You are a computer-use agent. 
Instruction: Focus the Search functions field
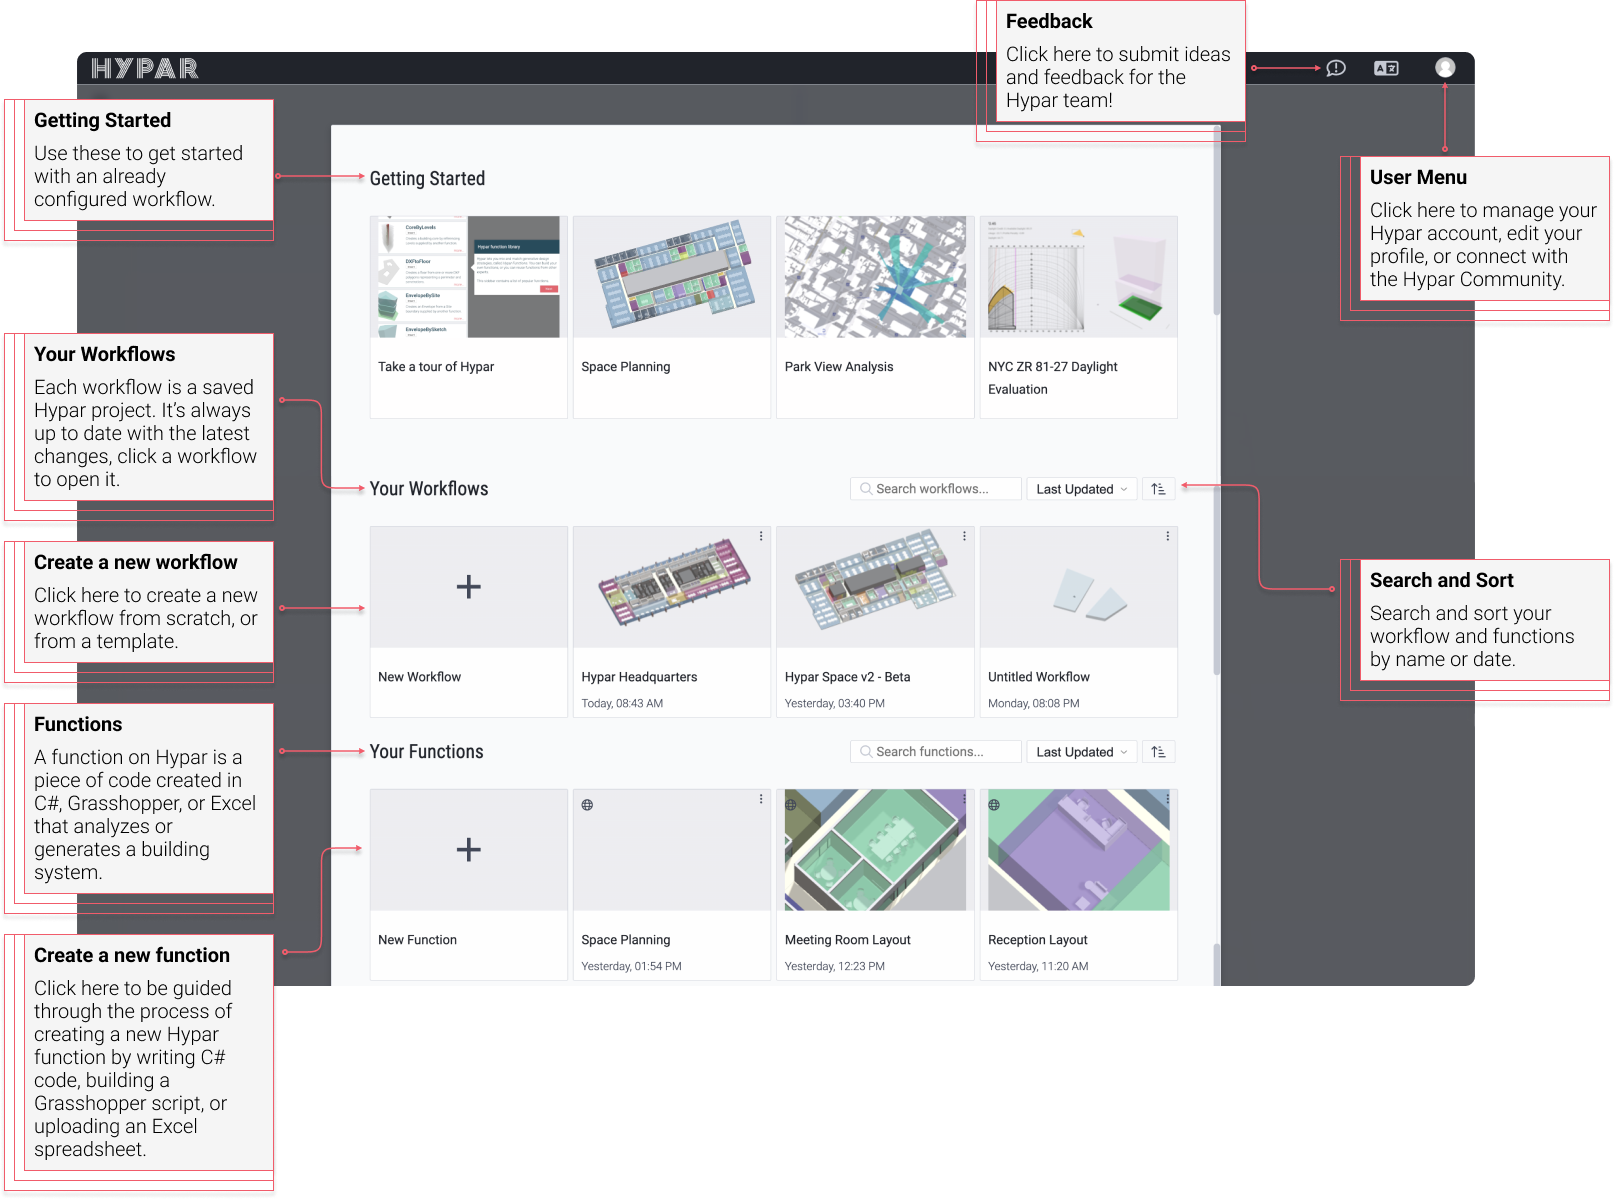936,752
